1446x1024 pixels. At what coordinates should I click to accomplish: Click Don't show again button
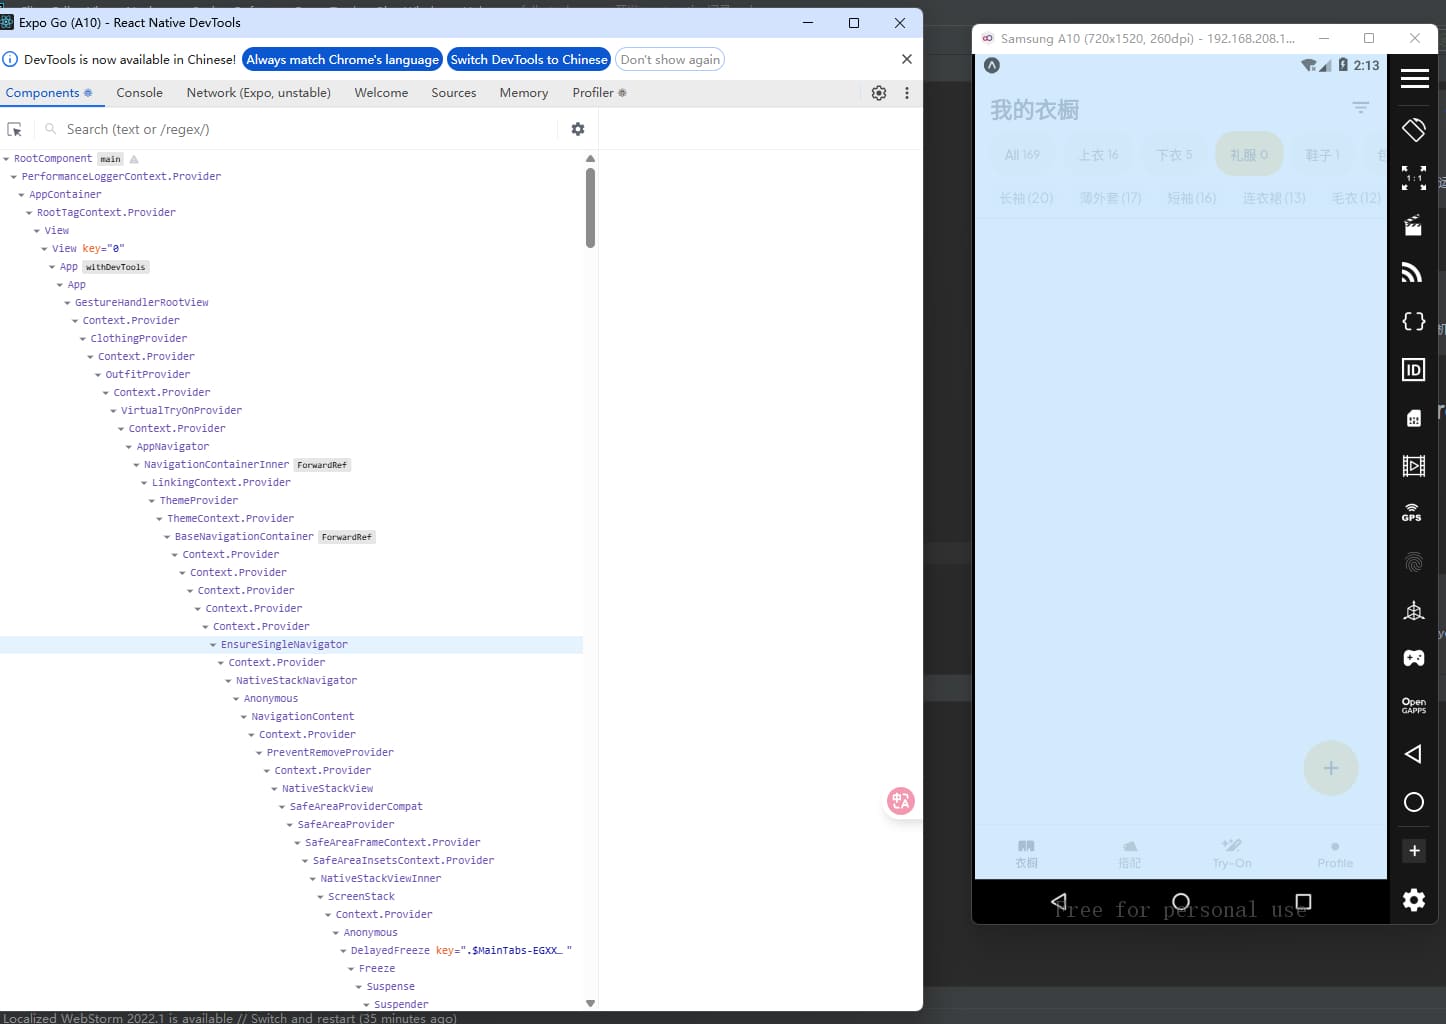[x=669, y=60]
